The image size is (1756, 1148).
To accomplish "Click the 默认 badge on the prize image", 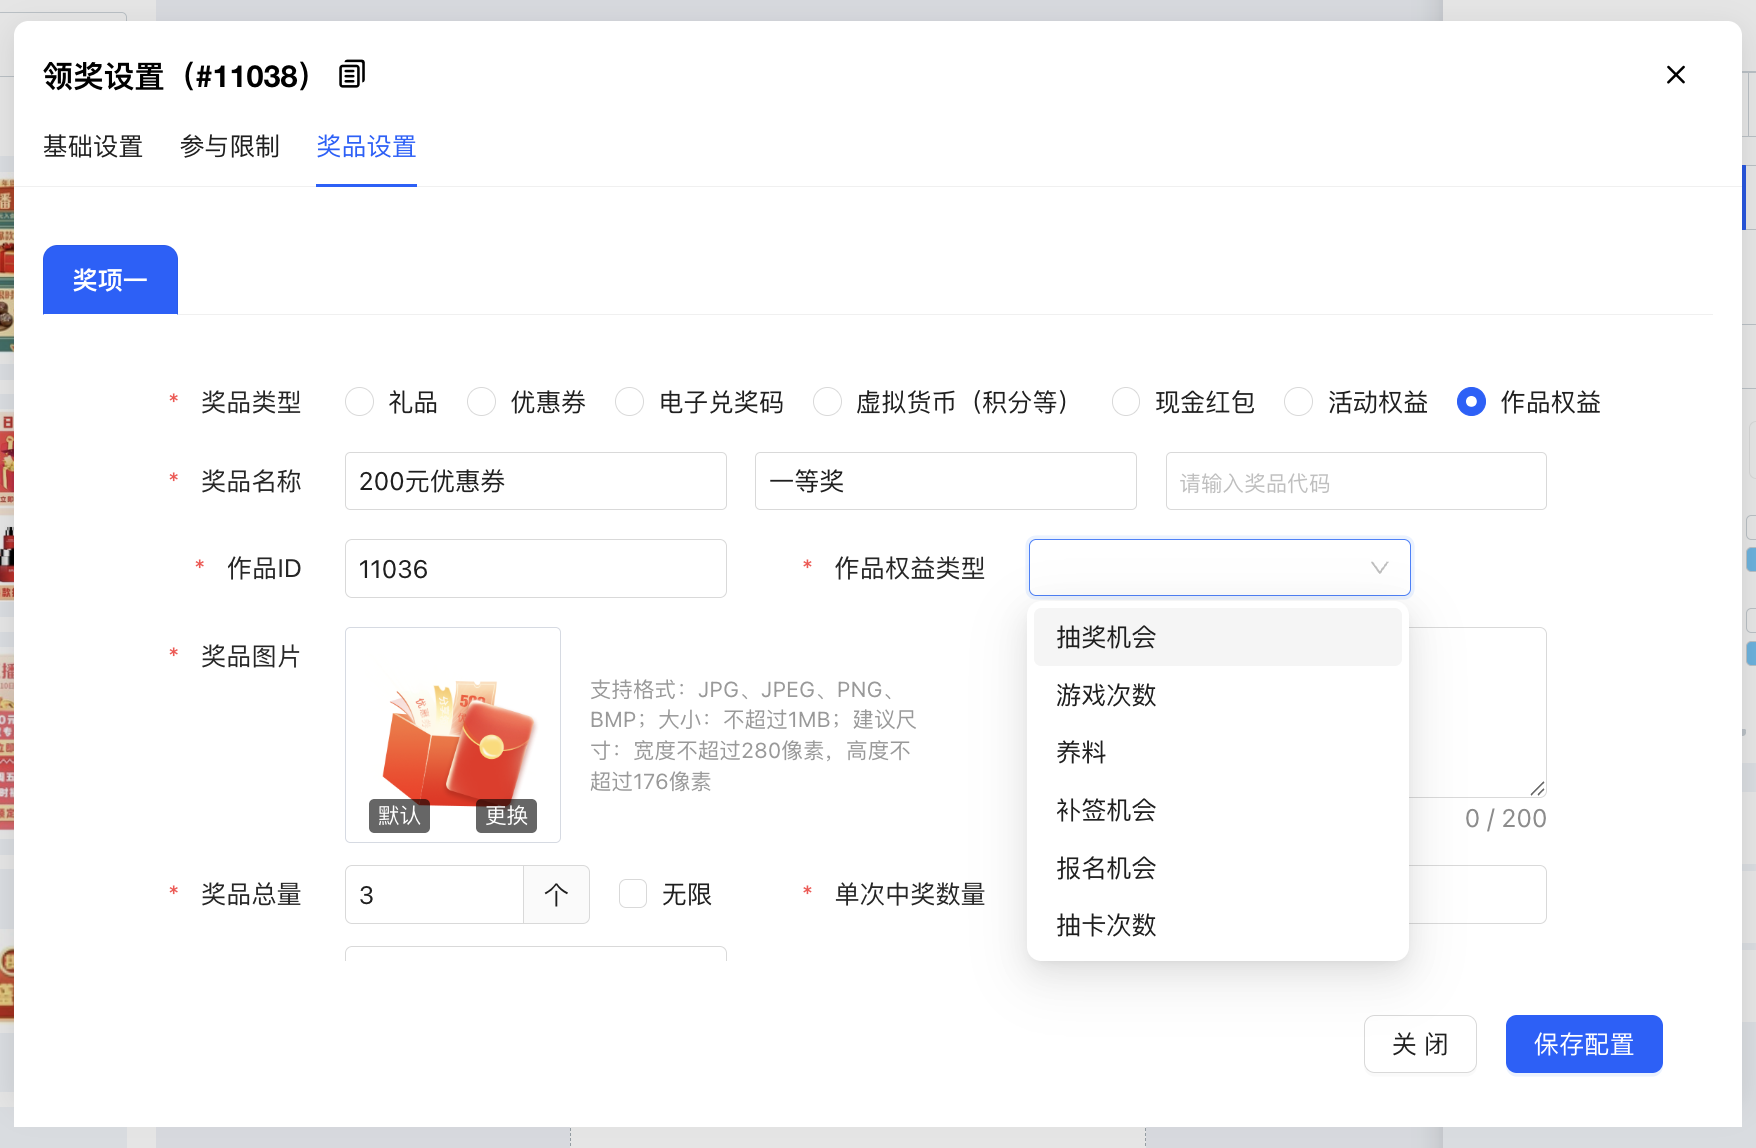I will 399,815.
